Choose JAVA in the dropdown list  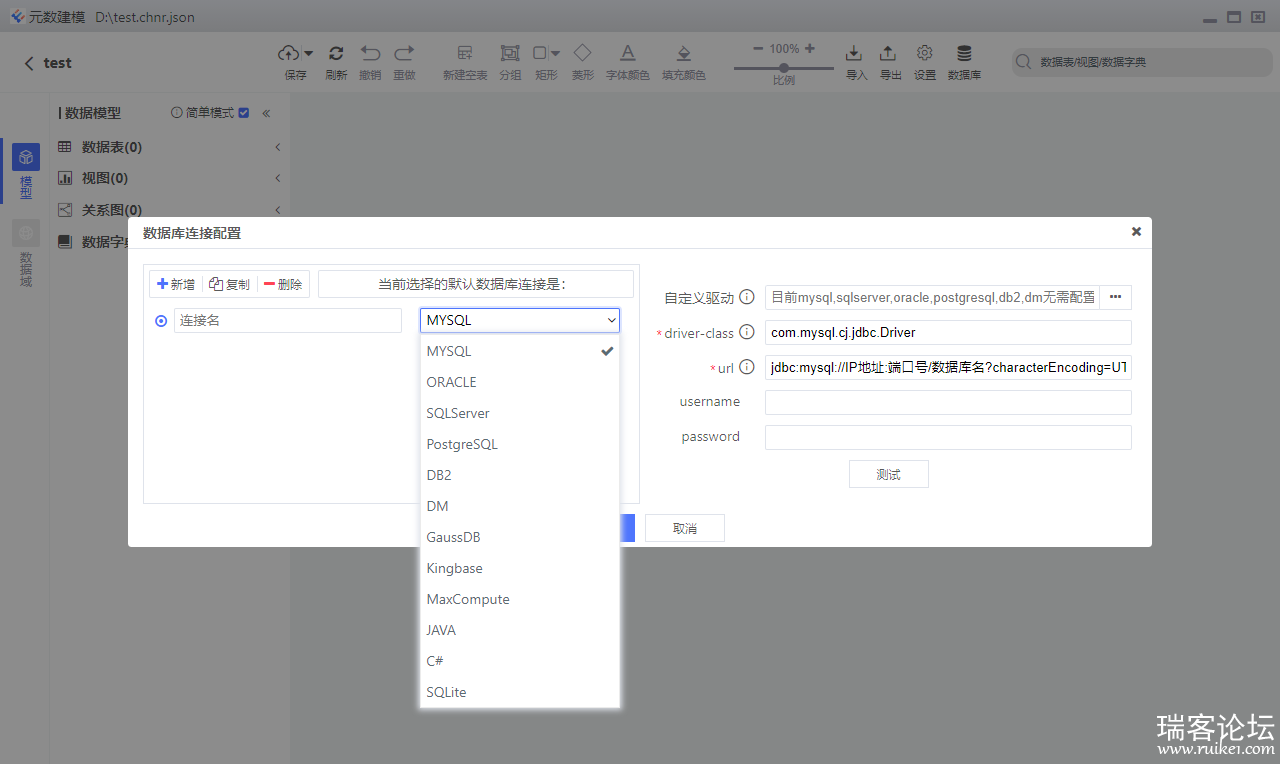click(x=520, y=630)
